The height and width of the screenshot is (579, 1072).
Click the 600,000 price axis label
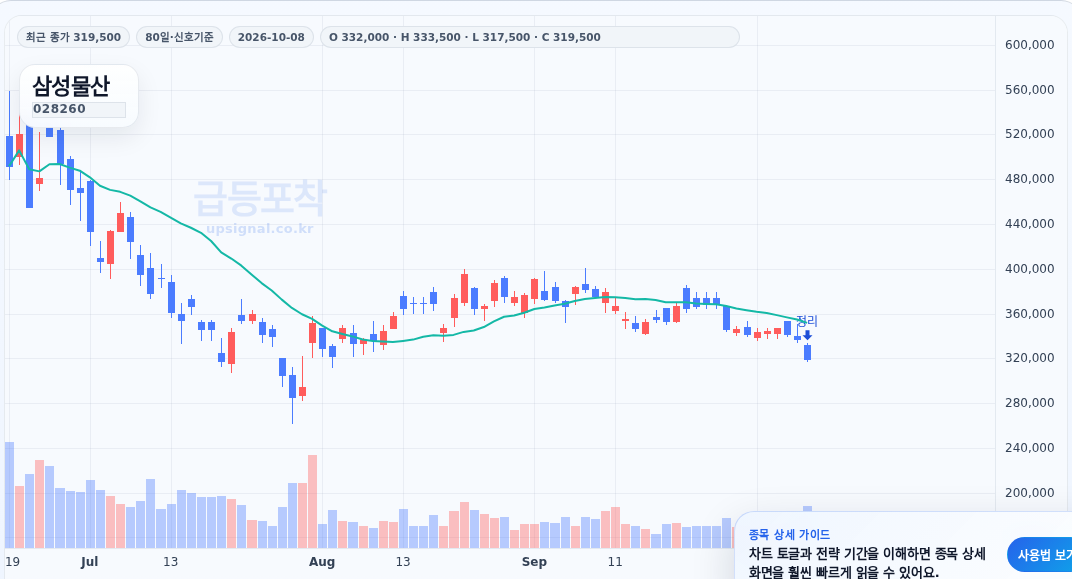pyautogui.click(x=1030, y=44)
